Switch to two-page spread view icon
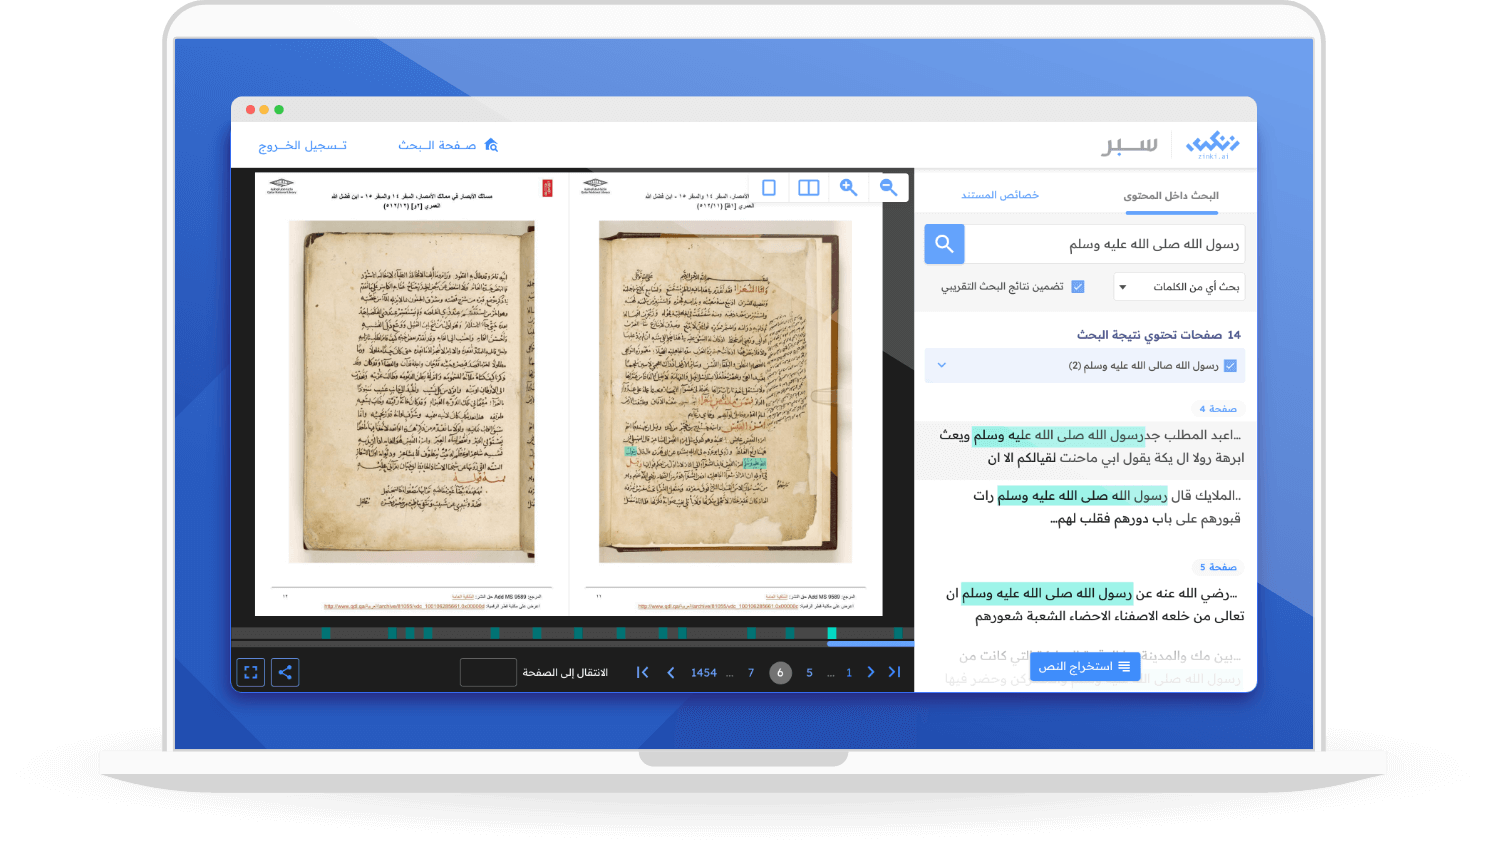Image resolution: width=1486 pixels, height=841 pixels. (x=808, y=187)
